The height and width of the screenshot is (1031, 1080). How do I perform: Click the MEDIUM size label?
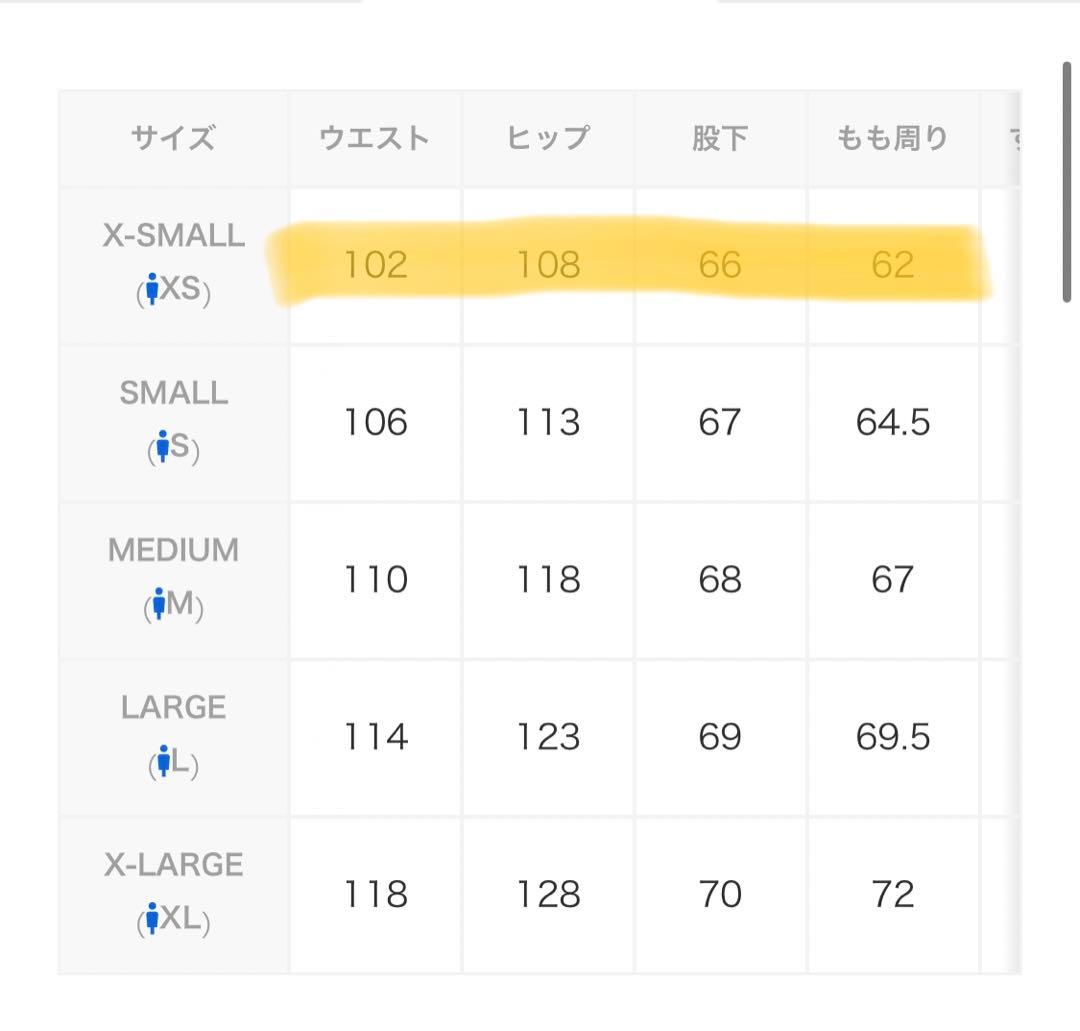click(x=173, y=550)
